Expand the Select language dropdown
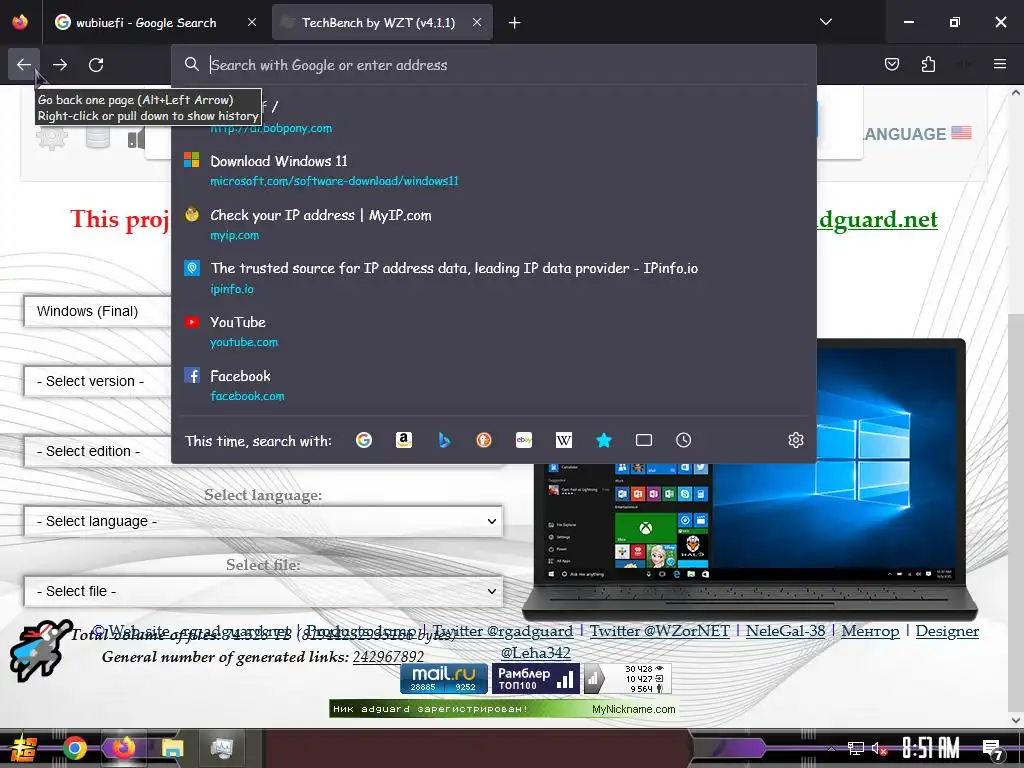1024x768 pixels. coord(263,521)
